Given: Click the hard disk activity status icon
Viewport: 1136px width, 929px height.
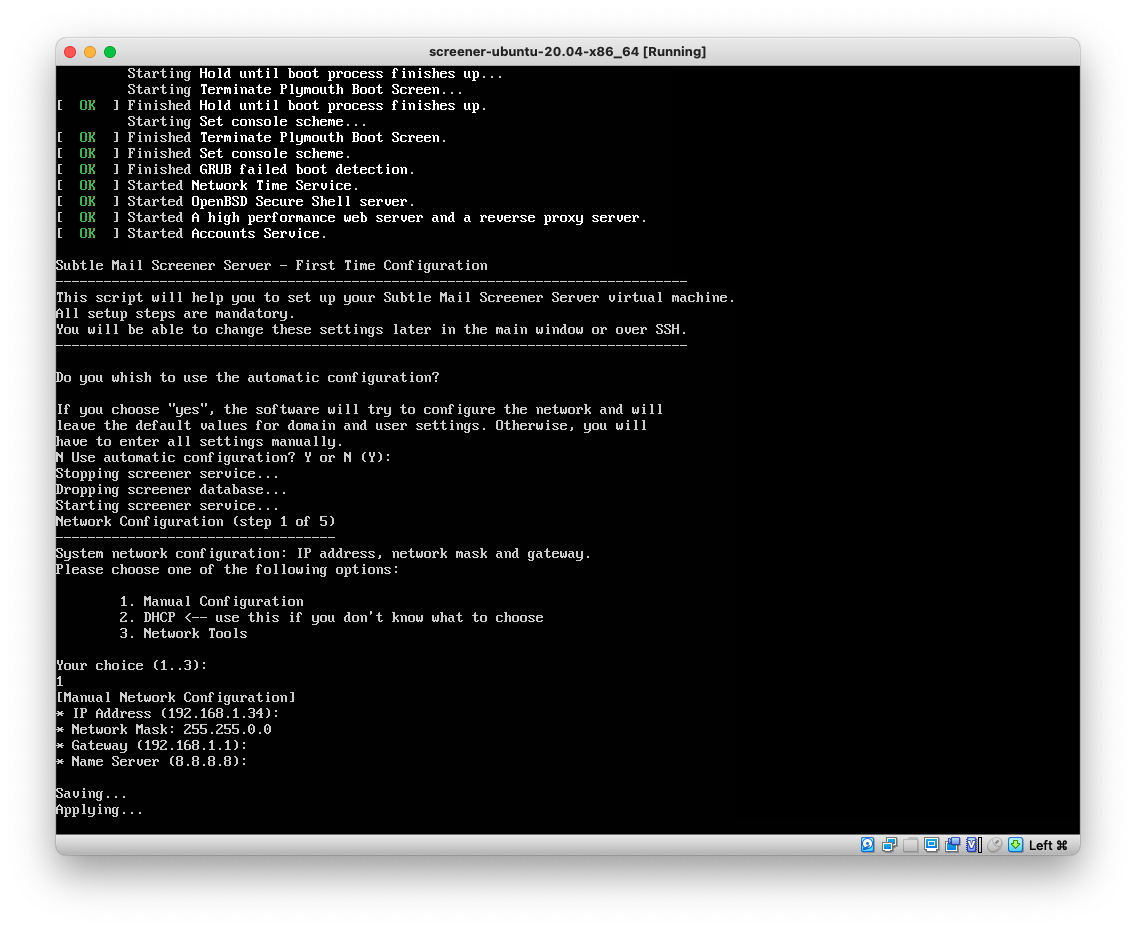Looking at the screenshot, I should (x=868, y=845).
